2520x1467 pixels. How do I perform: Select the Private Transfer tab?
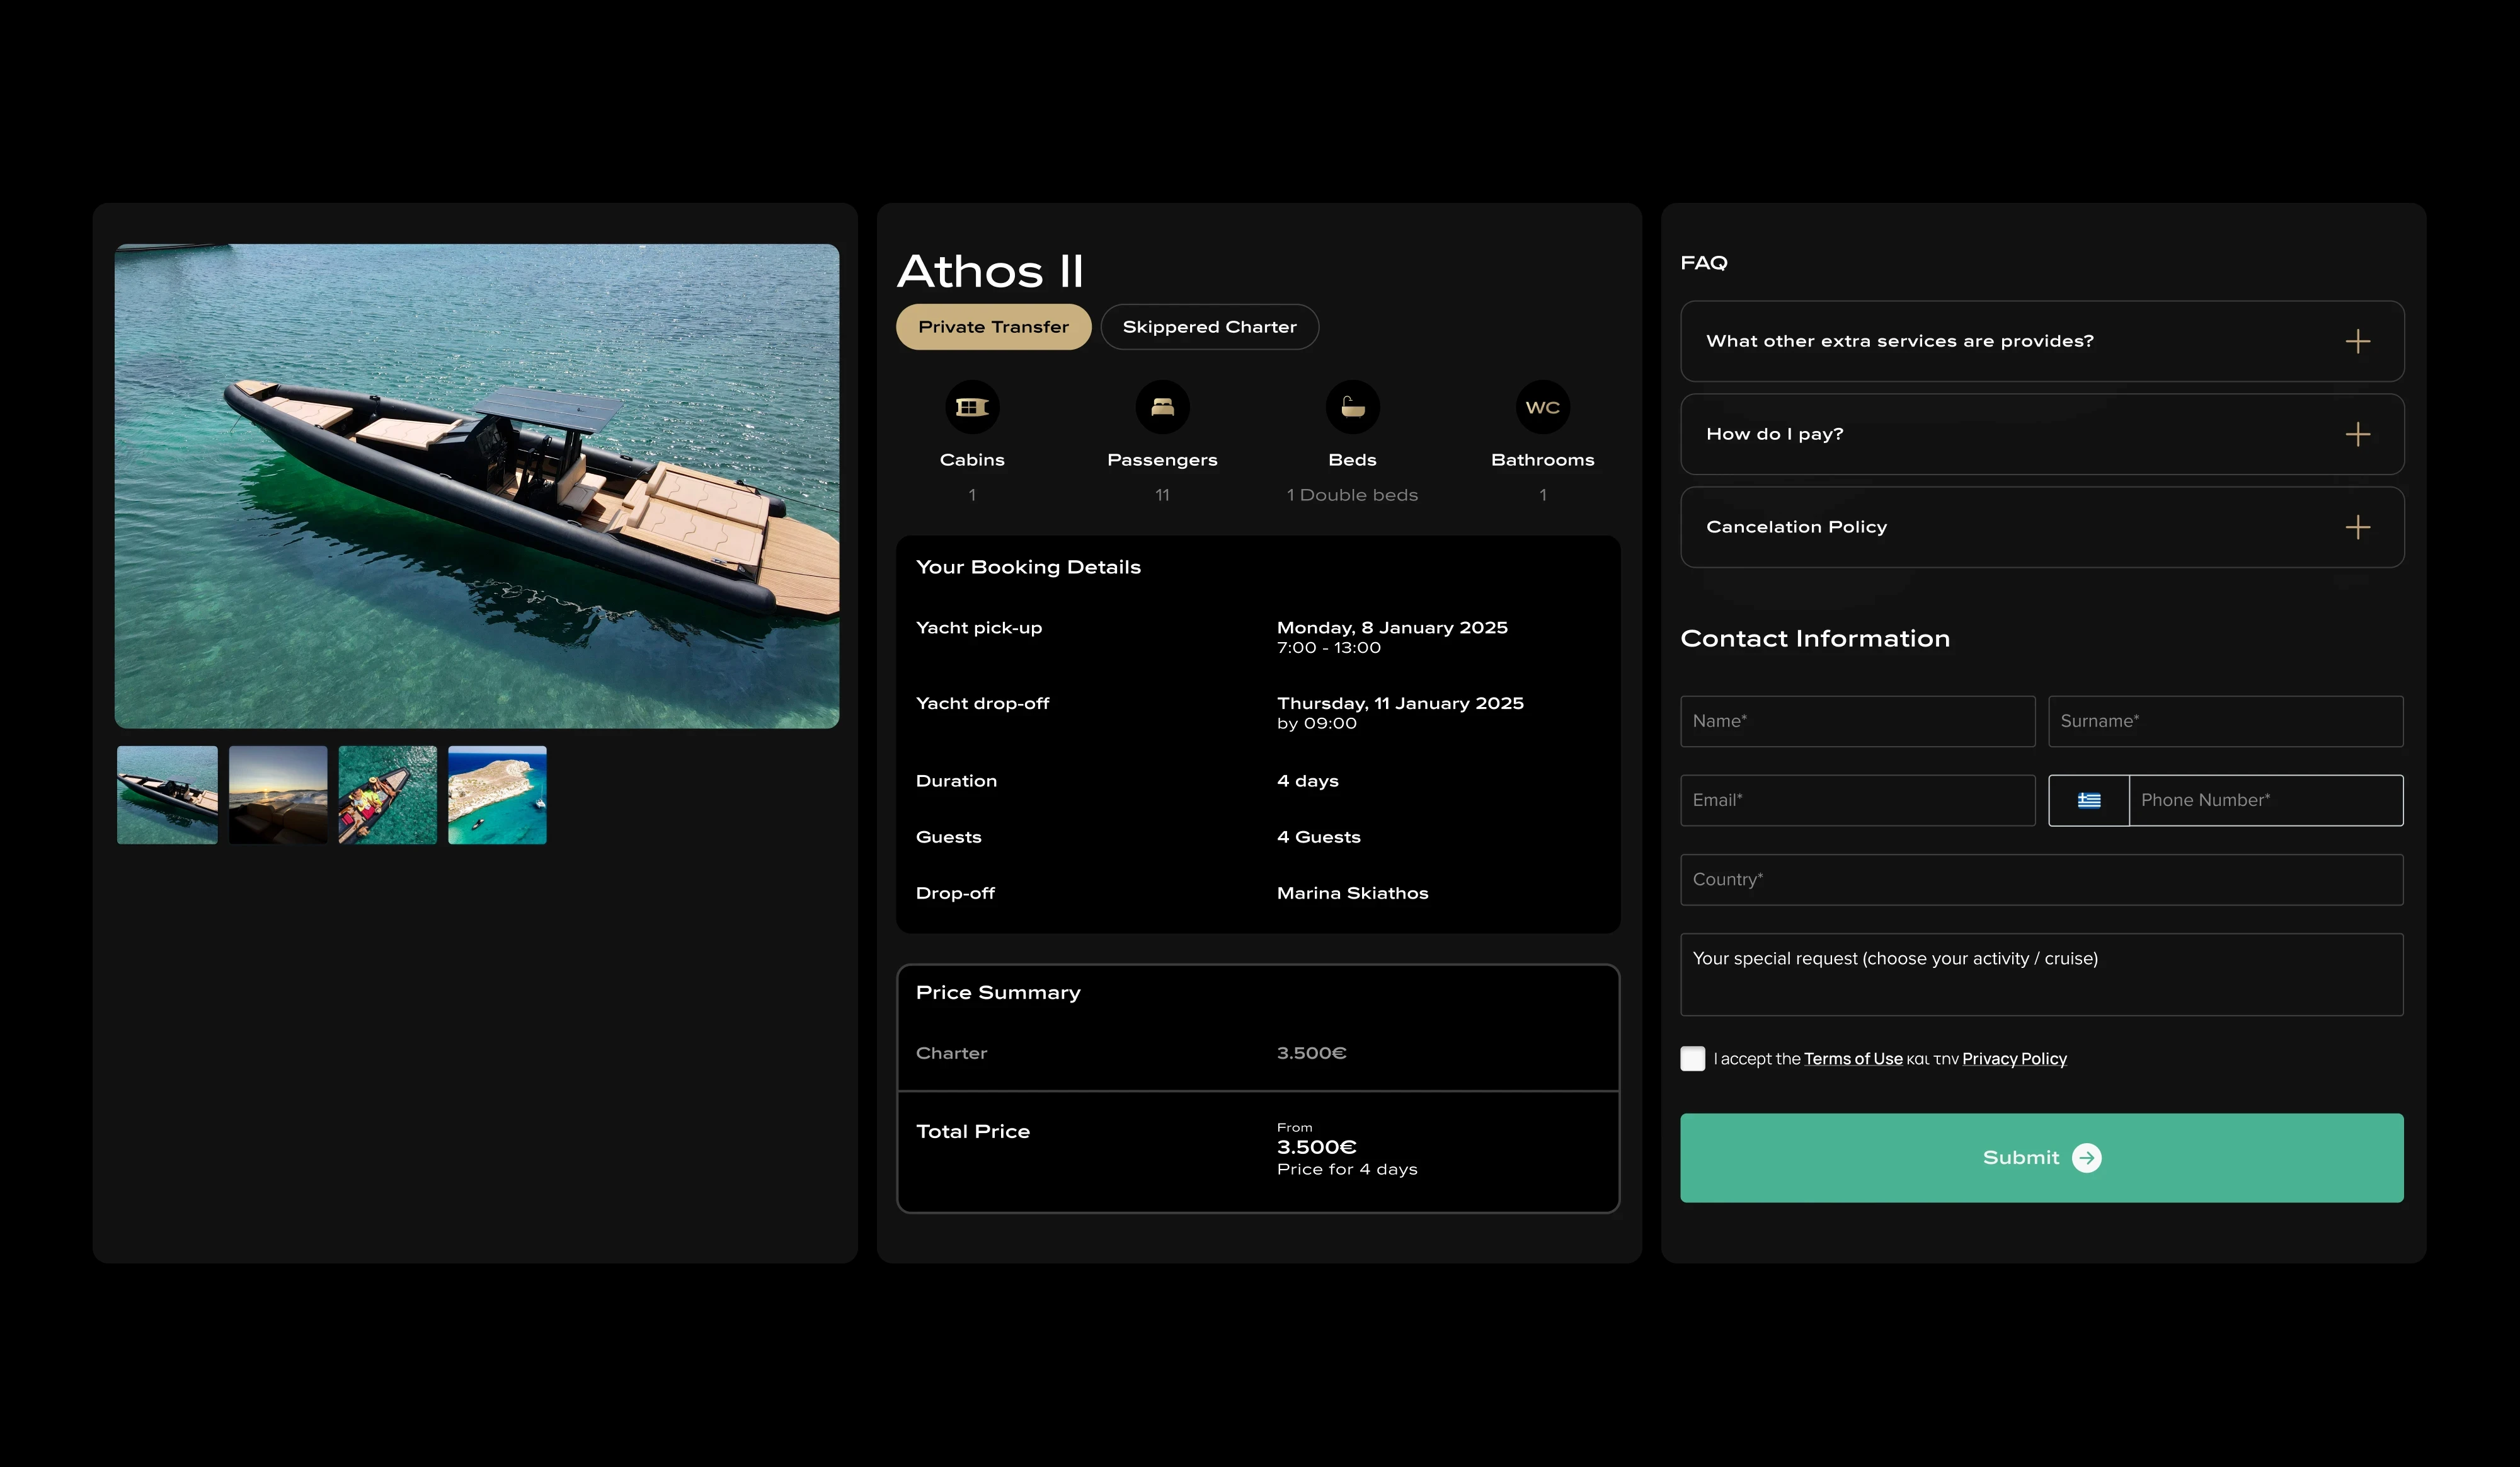click(993, 327)
